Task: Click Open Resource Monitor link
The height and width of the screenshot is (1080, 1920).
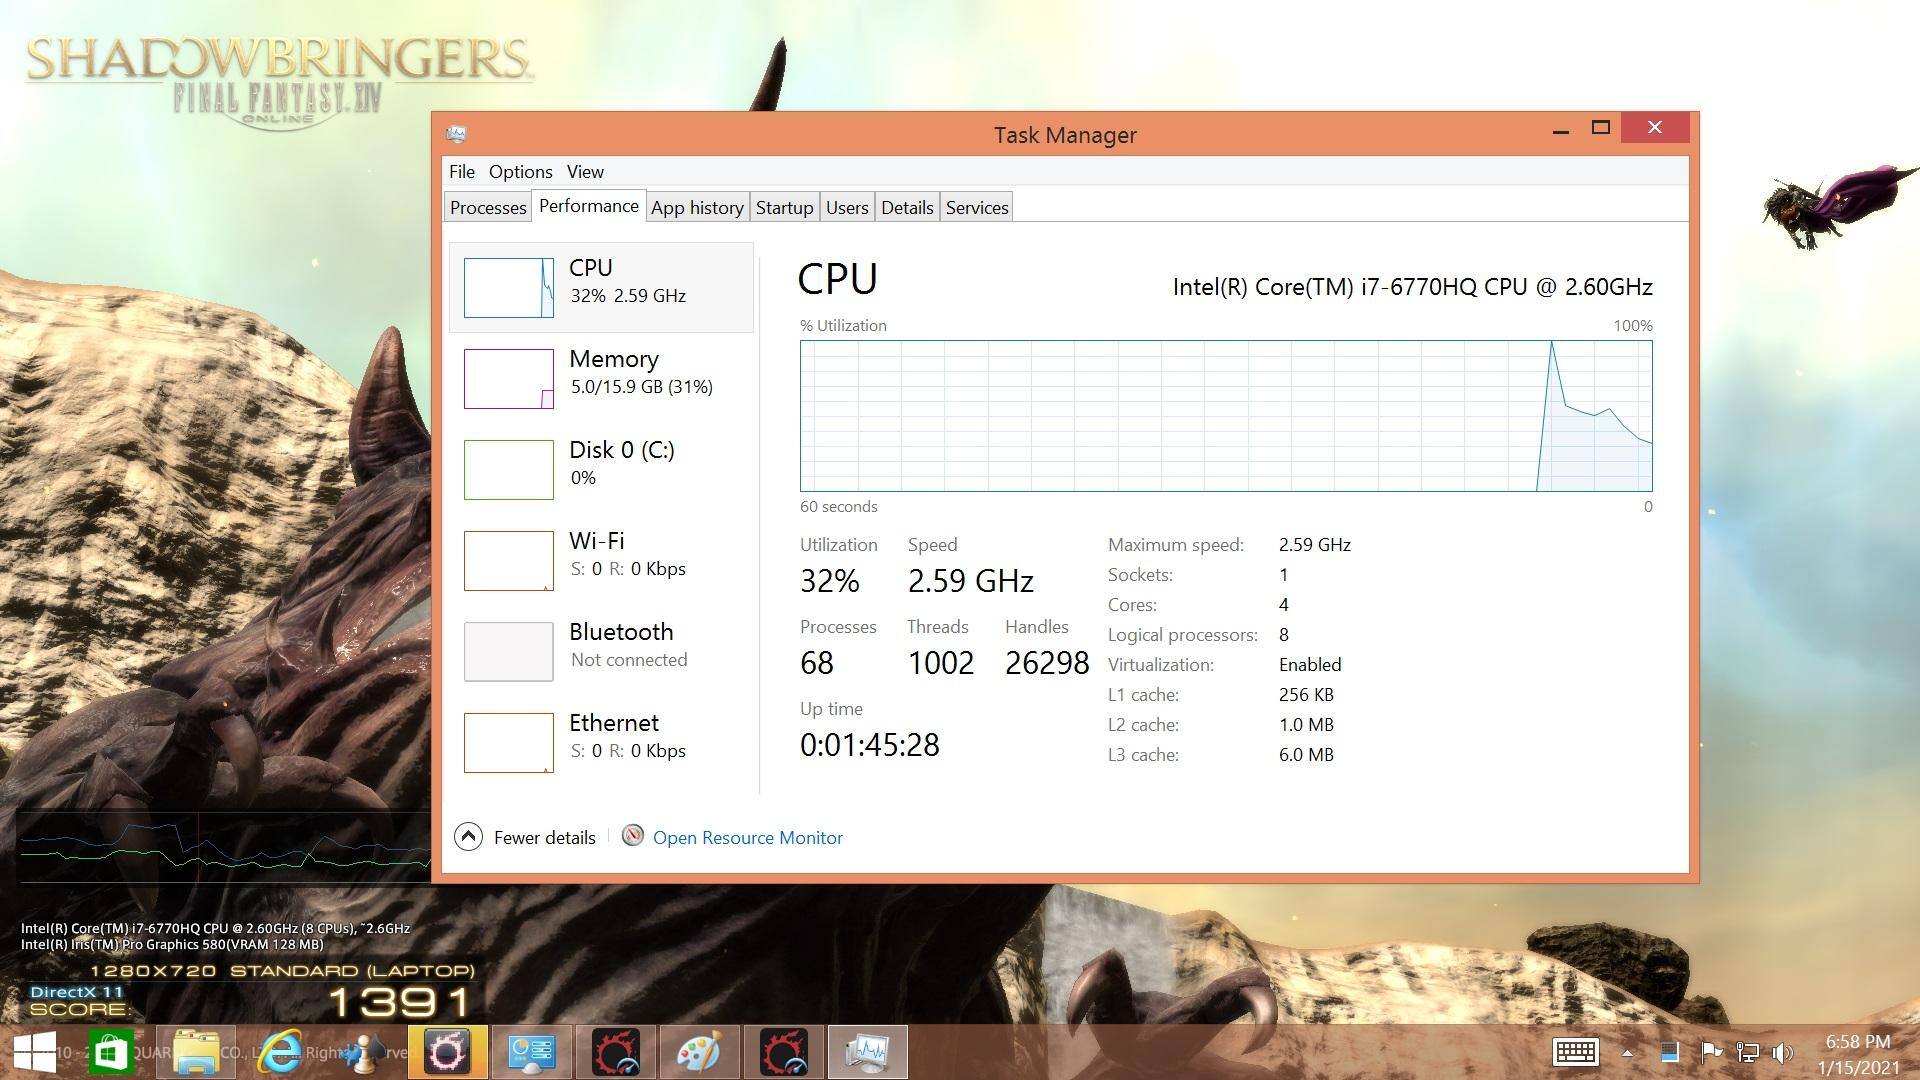Action: 747,838
